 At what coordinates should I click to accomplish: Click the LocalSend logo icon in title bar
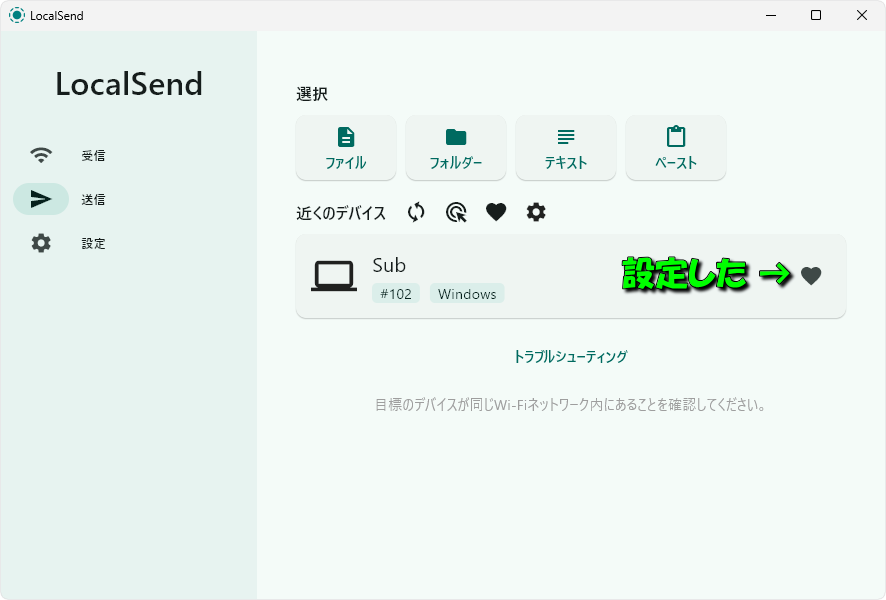pos(17,15)
